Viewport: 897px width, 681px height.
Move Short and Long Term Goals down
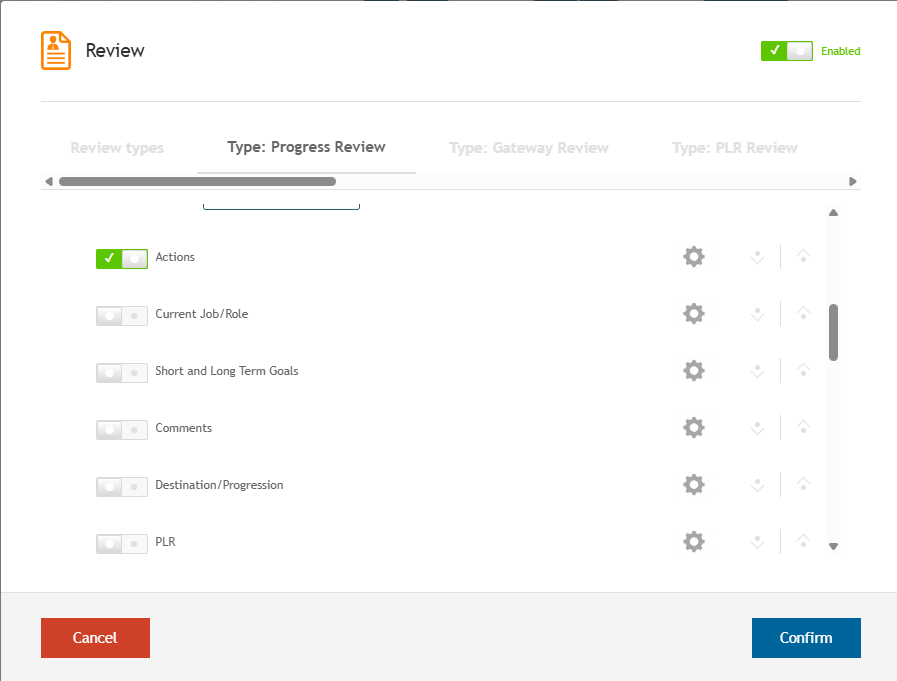(x=757, y=371)
